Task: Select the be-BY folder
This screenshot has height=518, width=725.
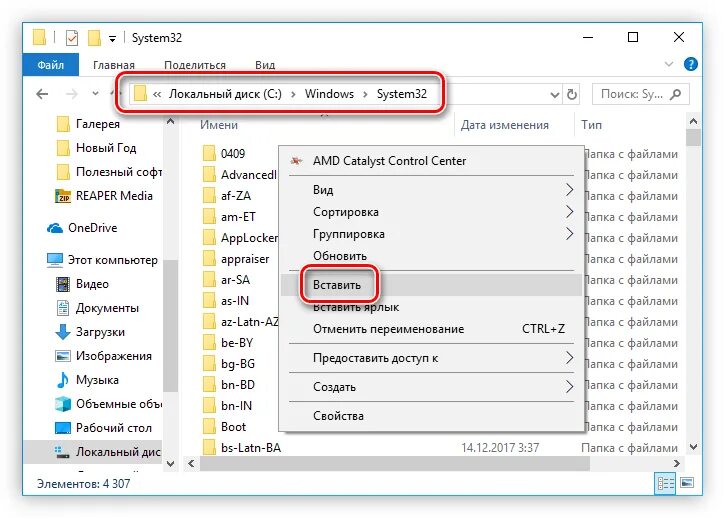Action: [228, 343]
